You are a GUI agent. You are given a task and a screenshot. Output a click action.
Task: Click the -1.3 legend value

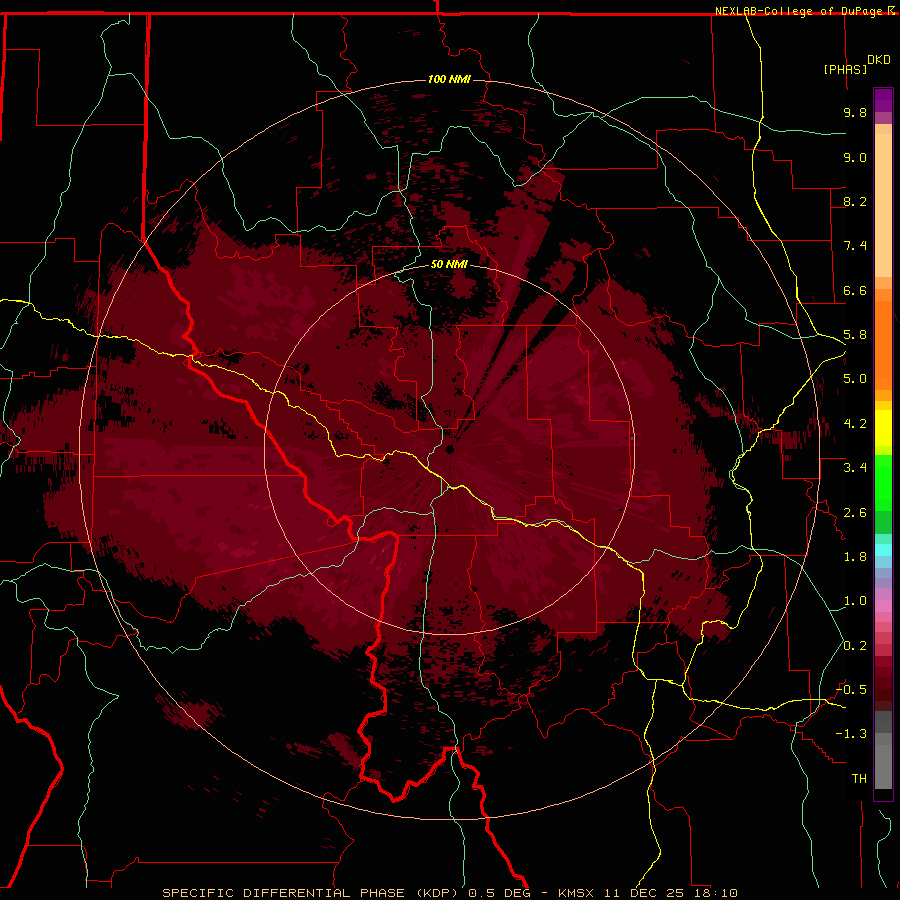(852, 734)
